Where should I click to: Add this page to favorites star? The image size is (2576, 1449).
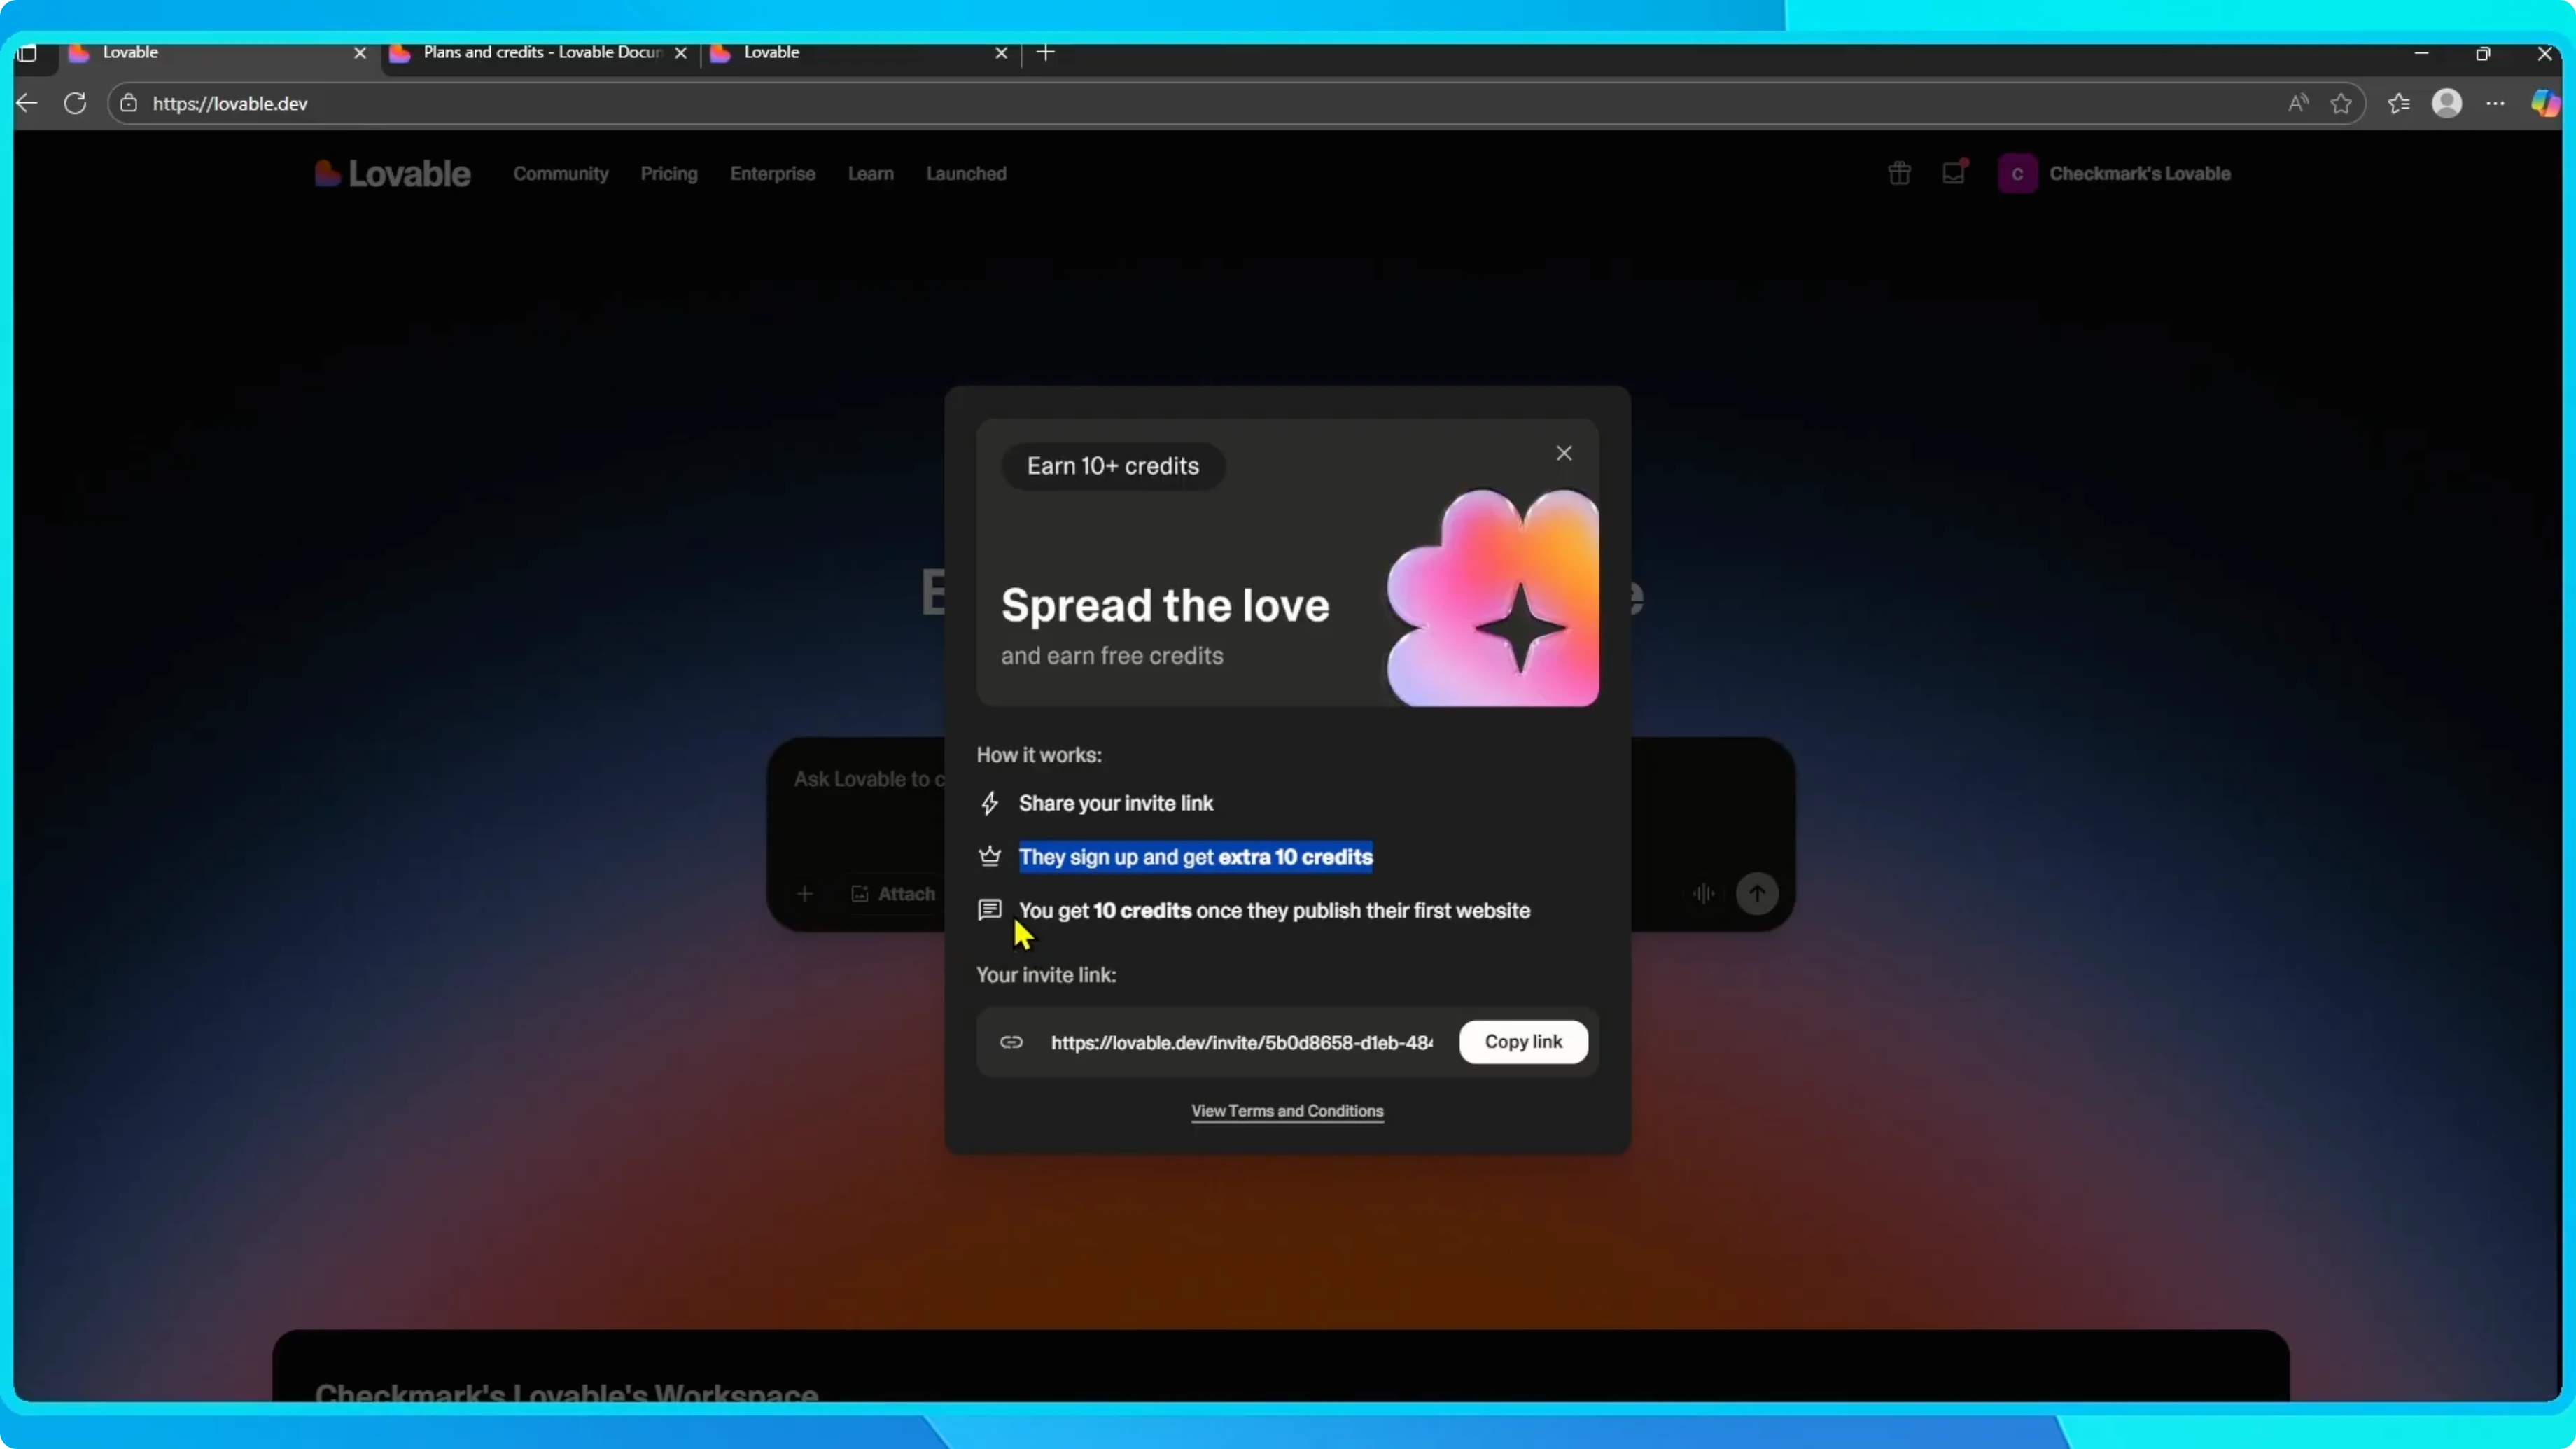[2341, 103]
